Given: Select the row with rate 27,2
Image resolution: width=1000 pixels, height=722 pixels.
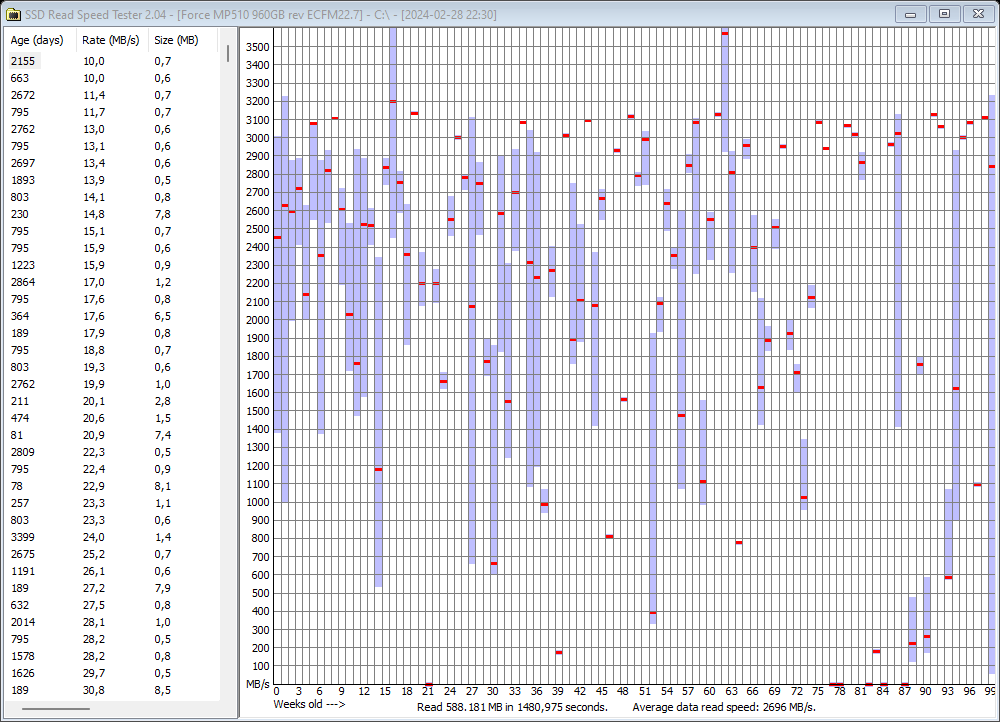Looking at the screenshot, I should (x=112, y=588).
